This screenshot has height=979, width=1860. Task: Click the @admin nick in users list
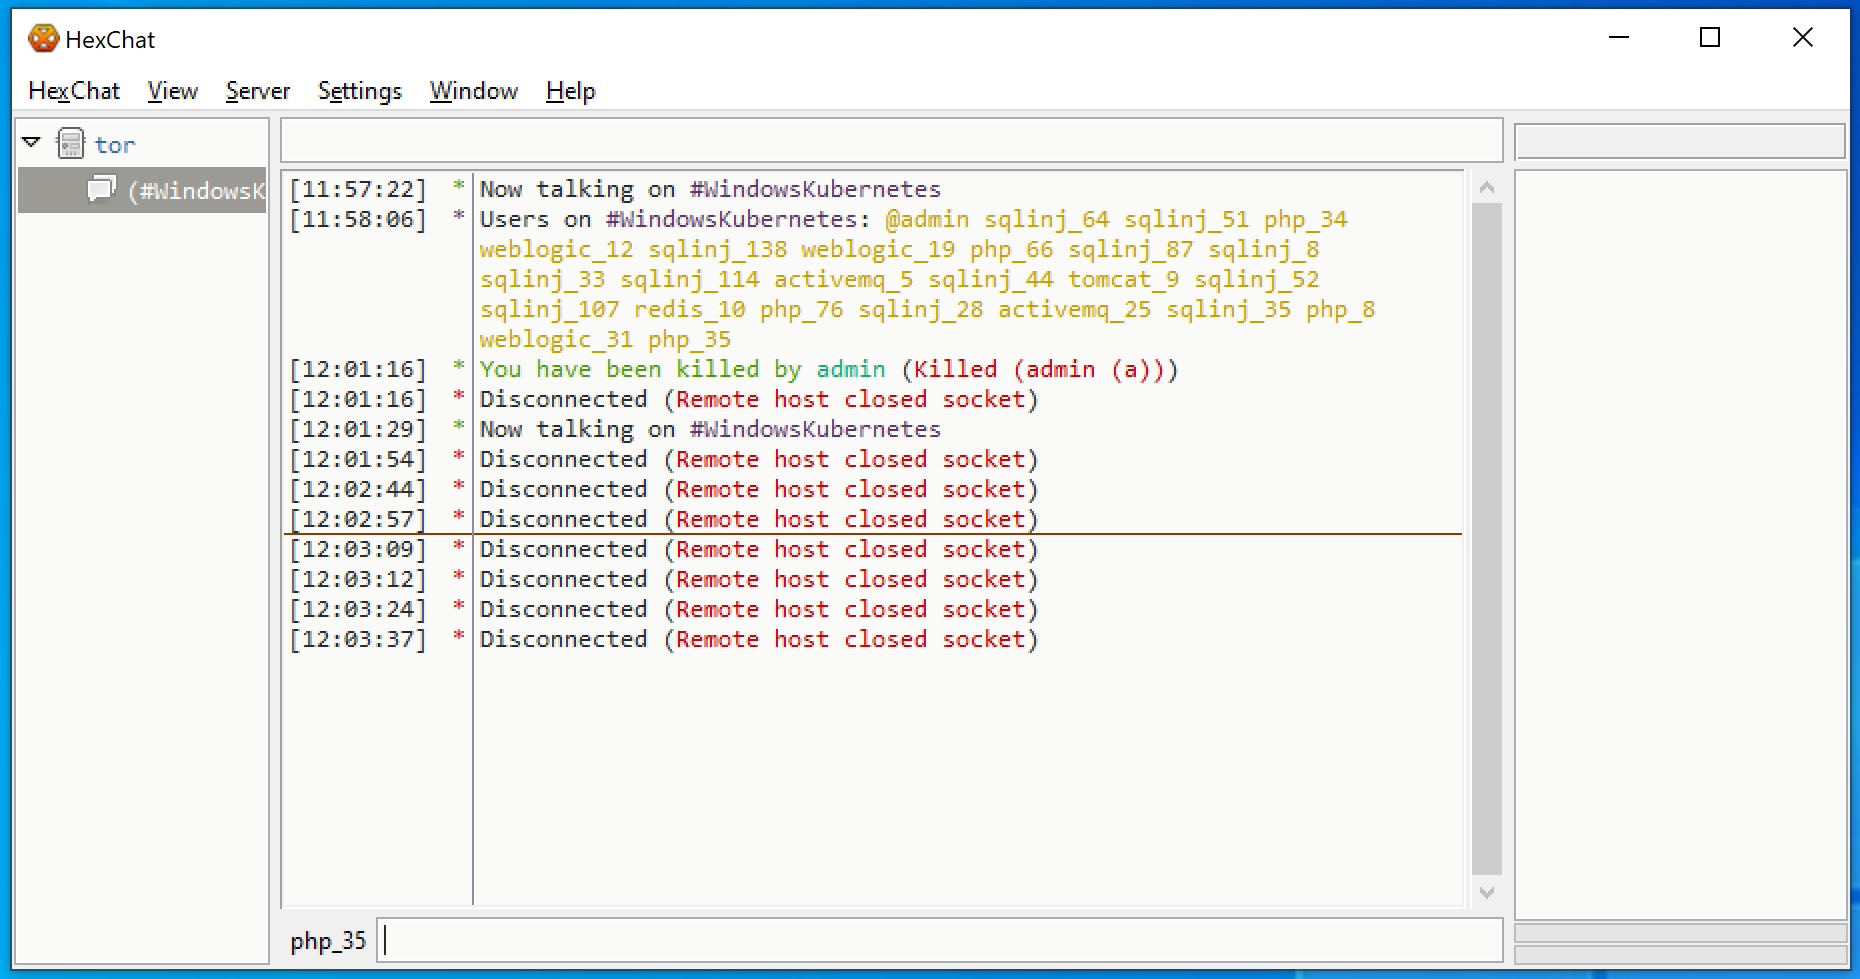pyautogui.click(x=927, y=219)
